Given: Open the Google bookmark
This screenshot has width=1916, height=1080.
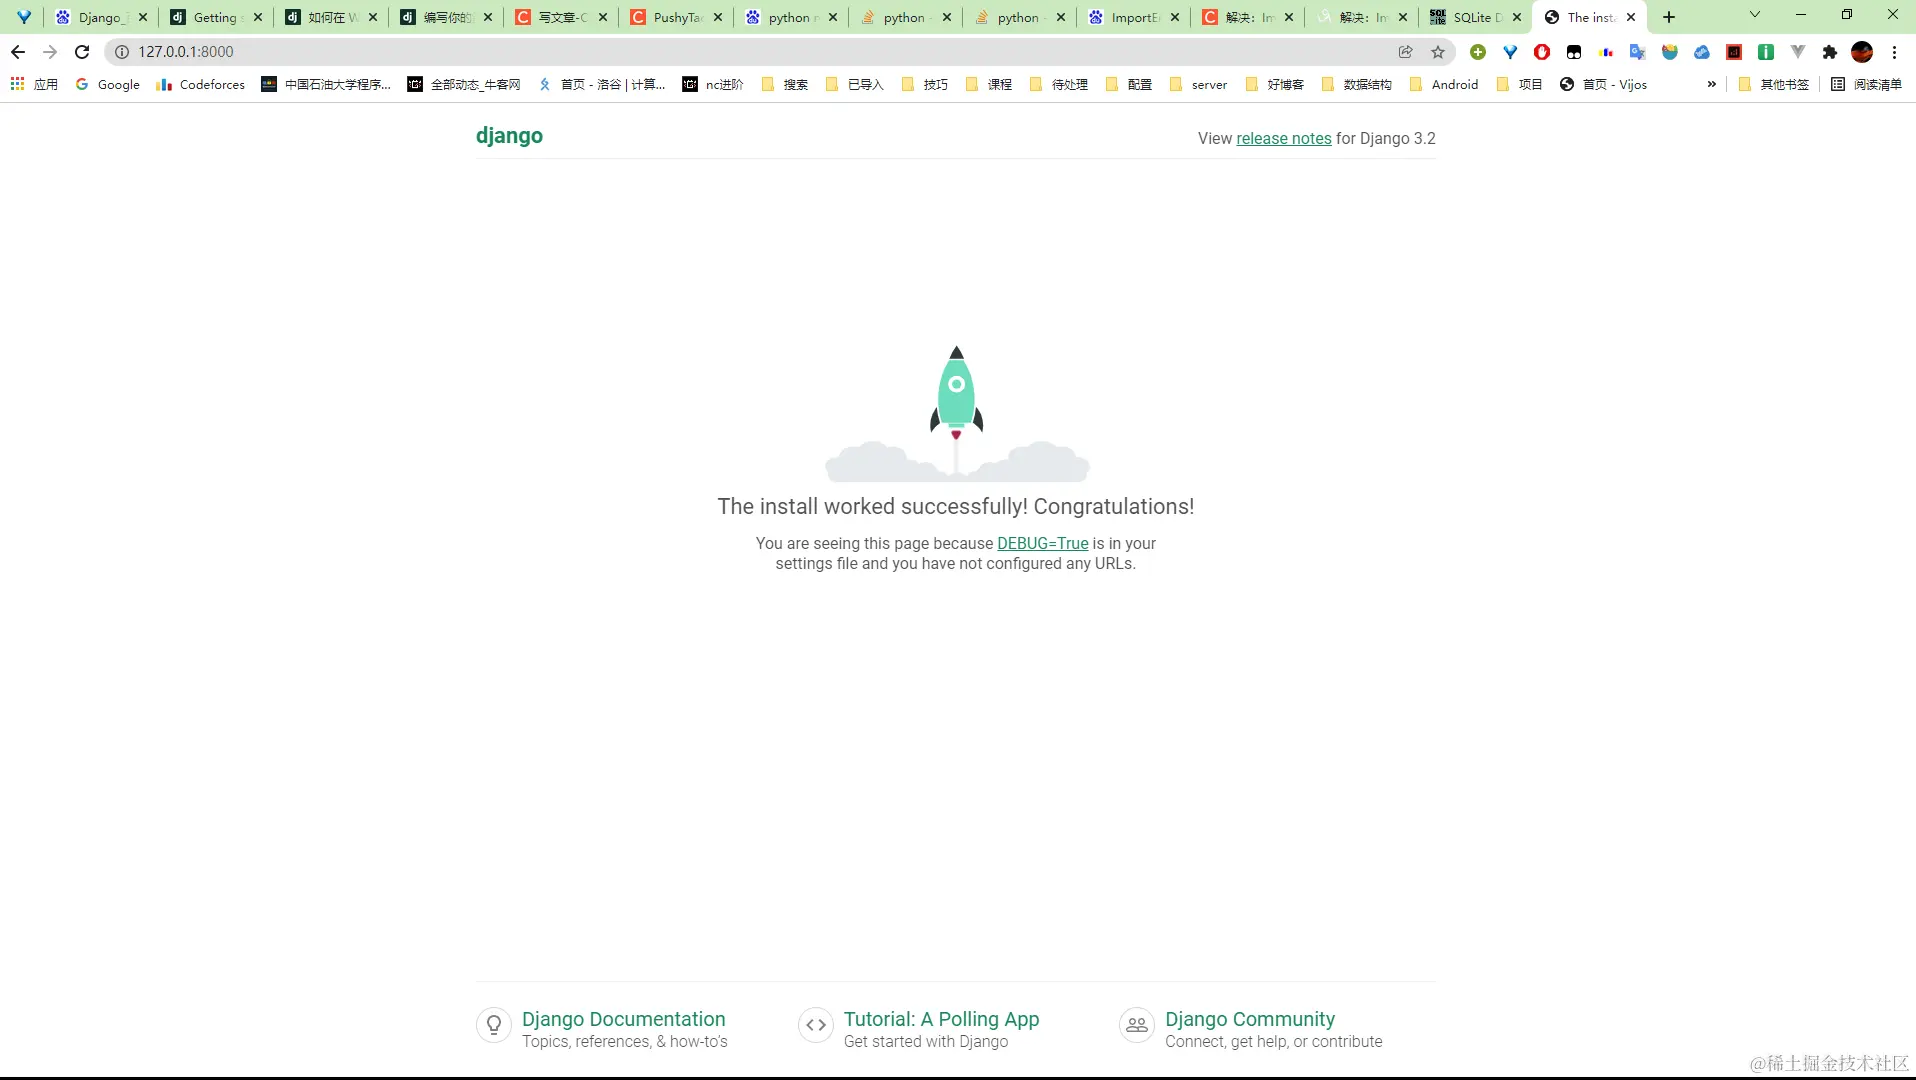Looking at the screenshot, I should tap(108, 84).
